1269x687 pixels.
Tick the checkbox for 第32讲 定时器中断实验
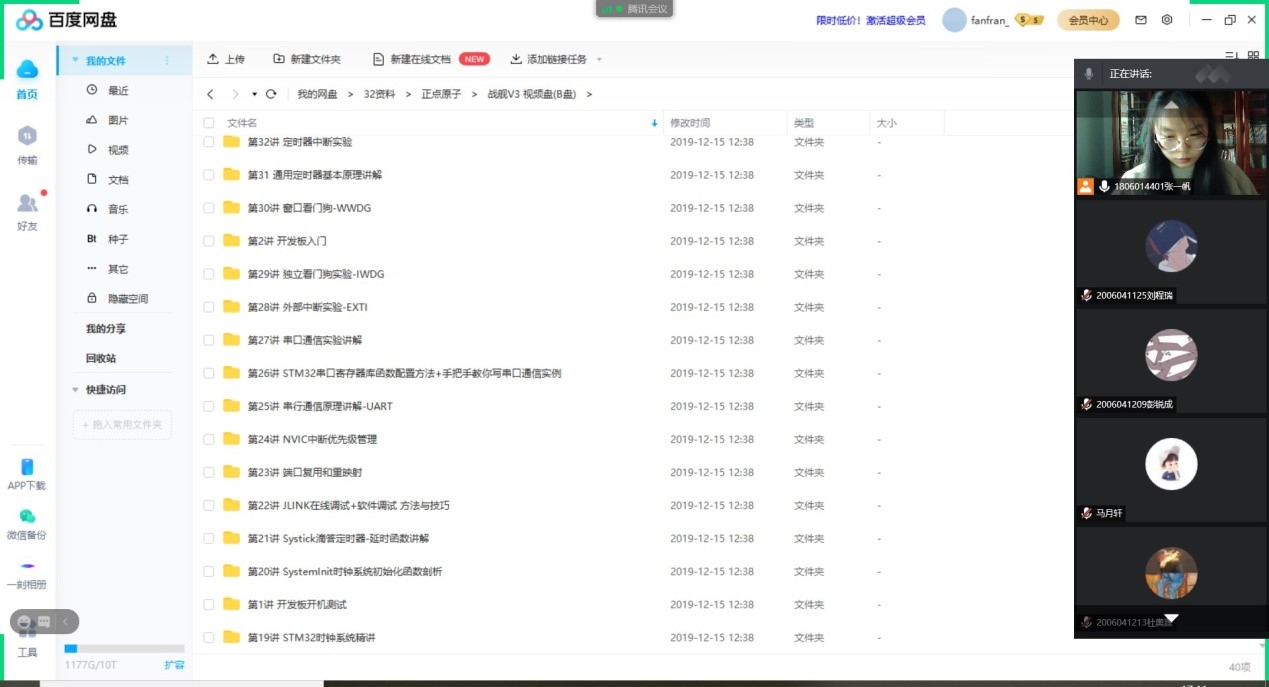(x=209, y=141)
